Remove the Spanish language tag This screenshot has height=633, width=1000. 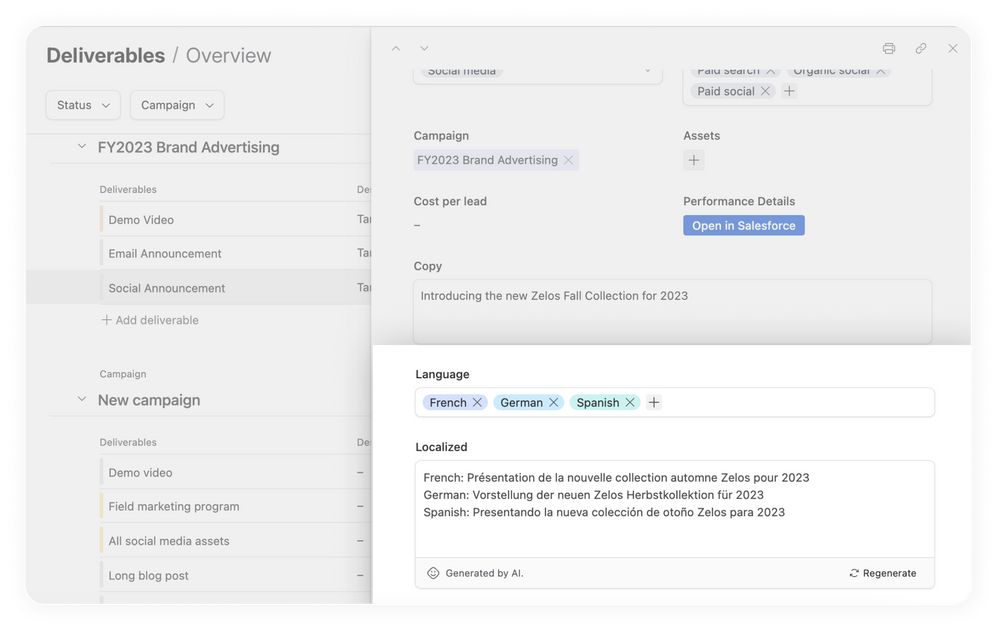click(x=630, y=402)
